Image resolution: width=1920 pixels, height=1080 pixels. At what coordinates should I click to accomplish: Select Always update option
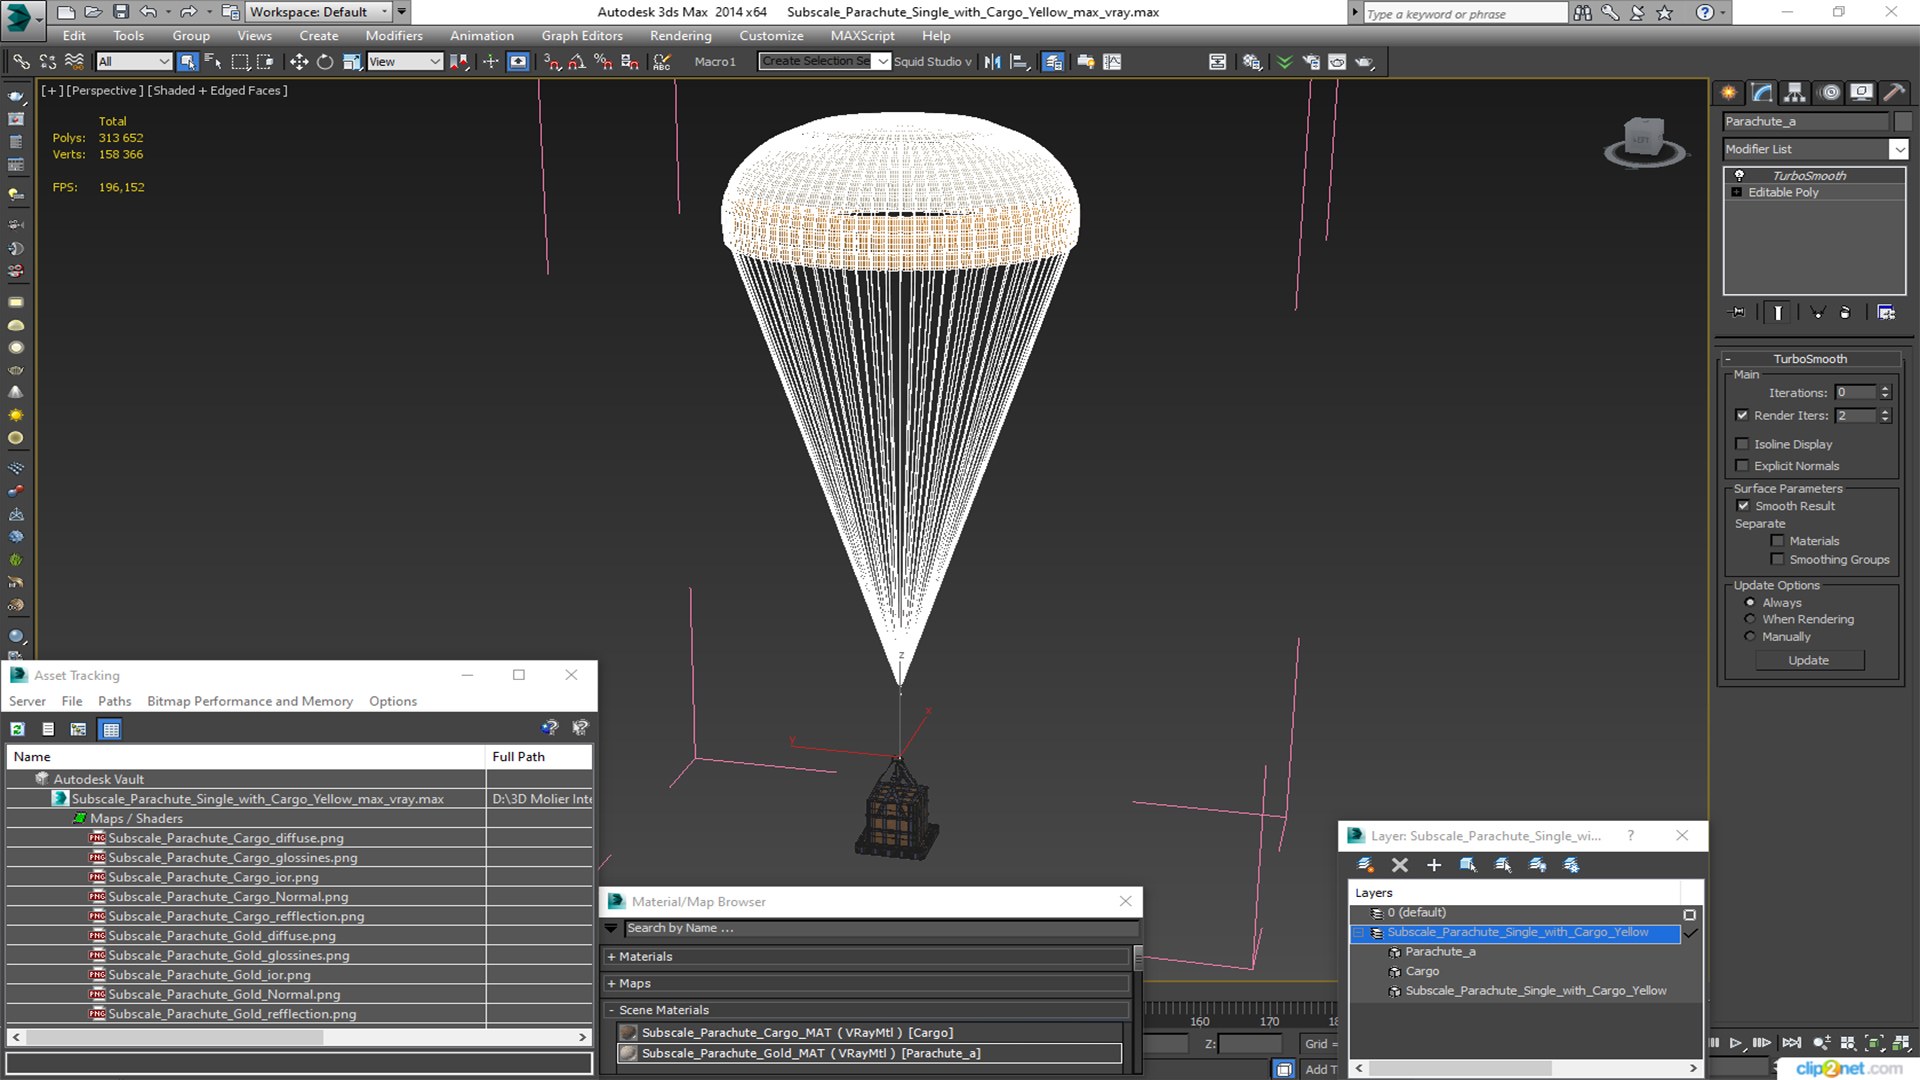coord(1749,603)
